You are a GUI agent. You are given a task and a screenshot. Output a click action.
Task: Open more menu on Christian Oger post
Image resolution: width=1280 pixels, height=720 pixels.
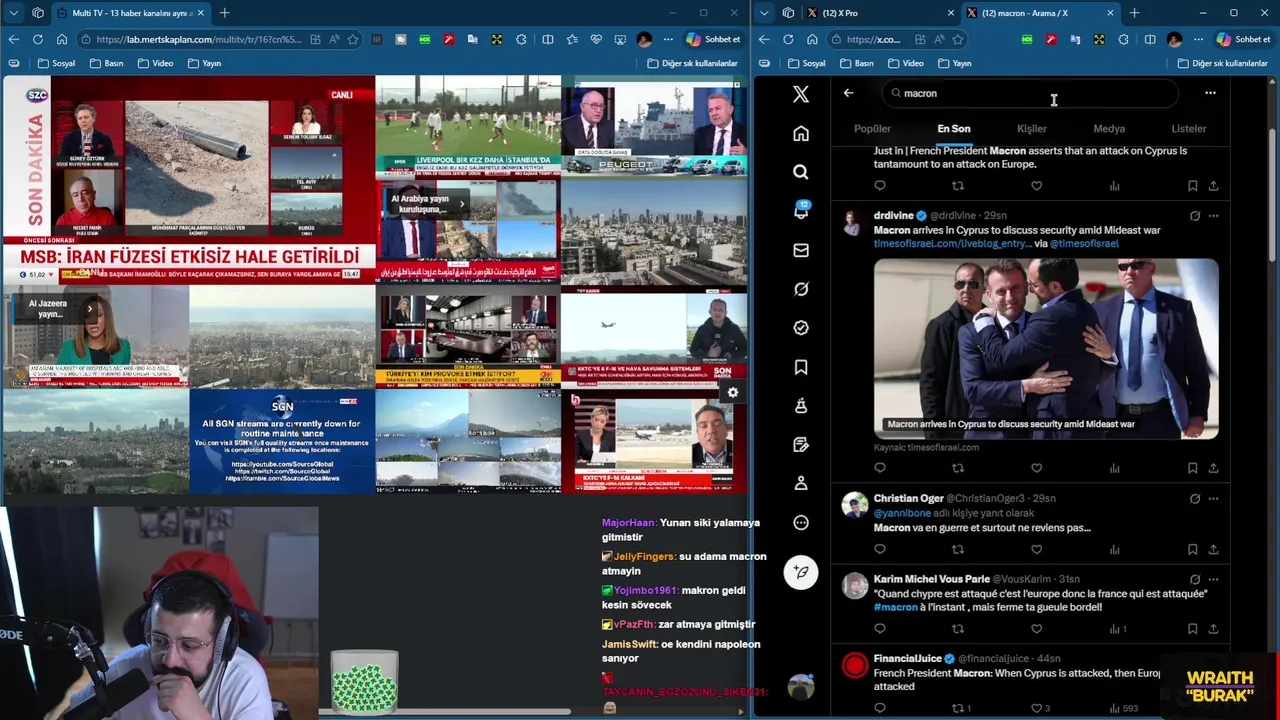(1213, 498)
